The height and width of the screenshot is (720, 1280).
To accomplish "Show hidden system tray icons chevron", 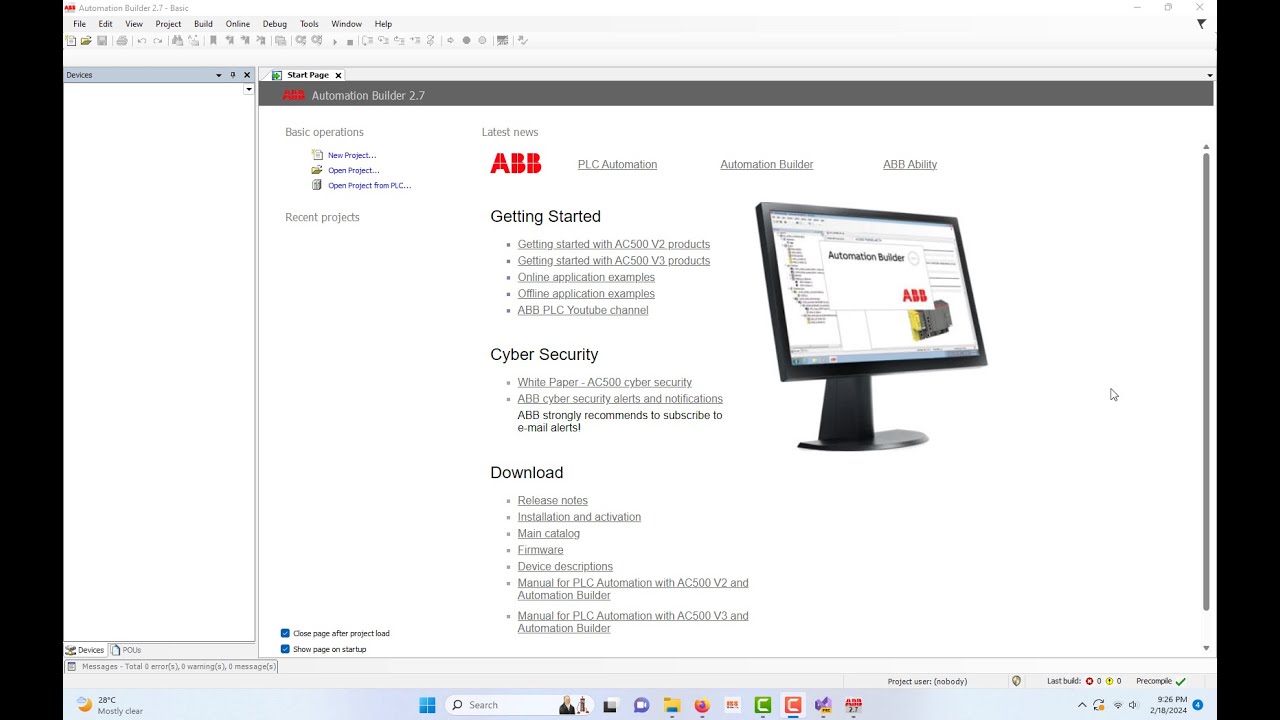I will click(x=1082, y=705).
